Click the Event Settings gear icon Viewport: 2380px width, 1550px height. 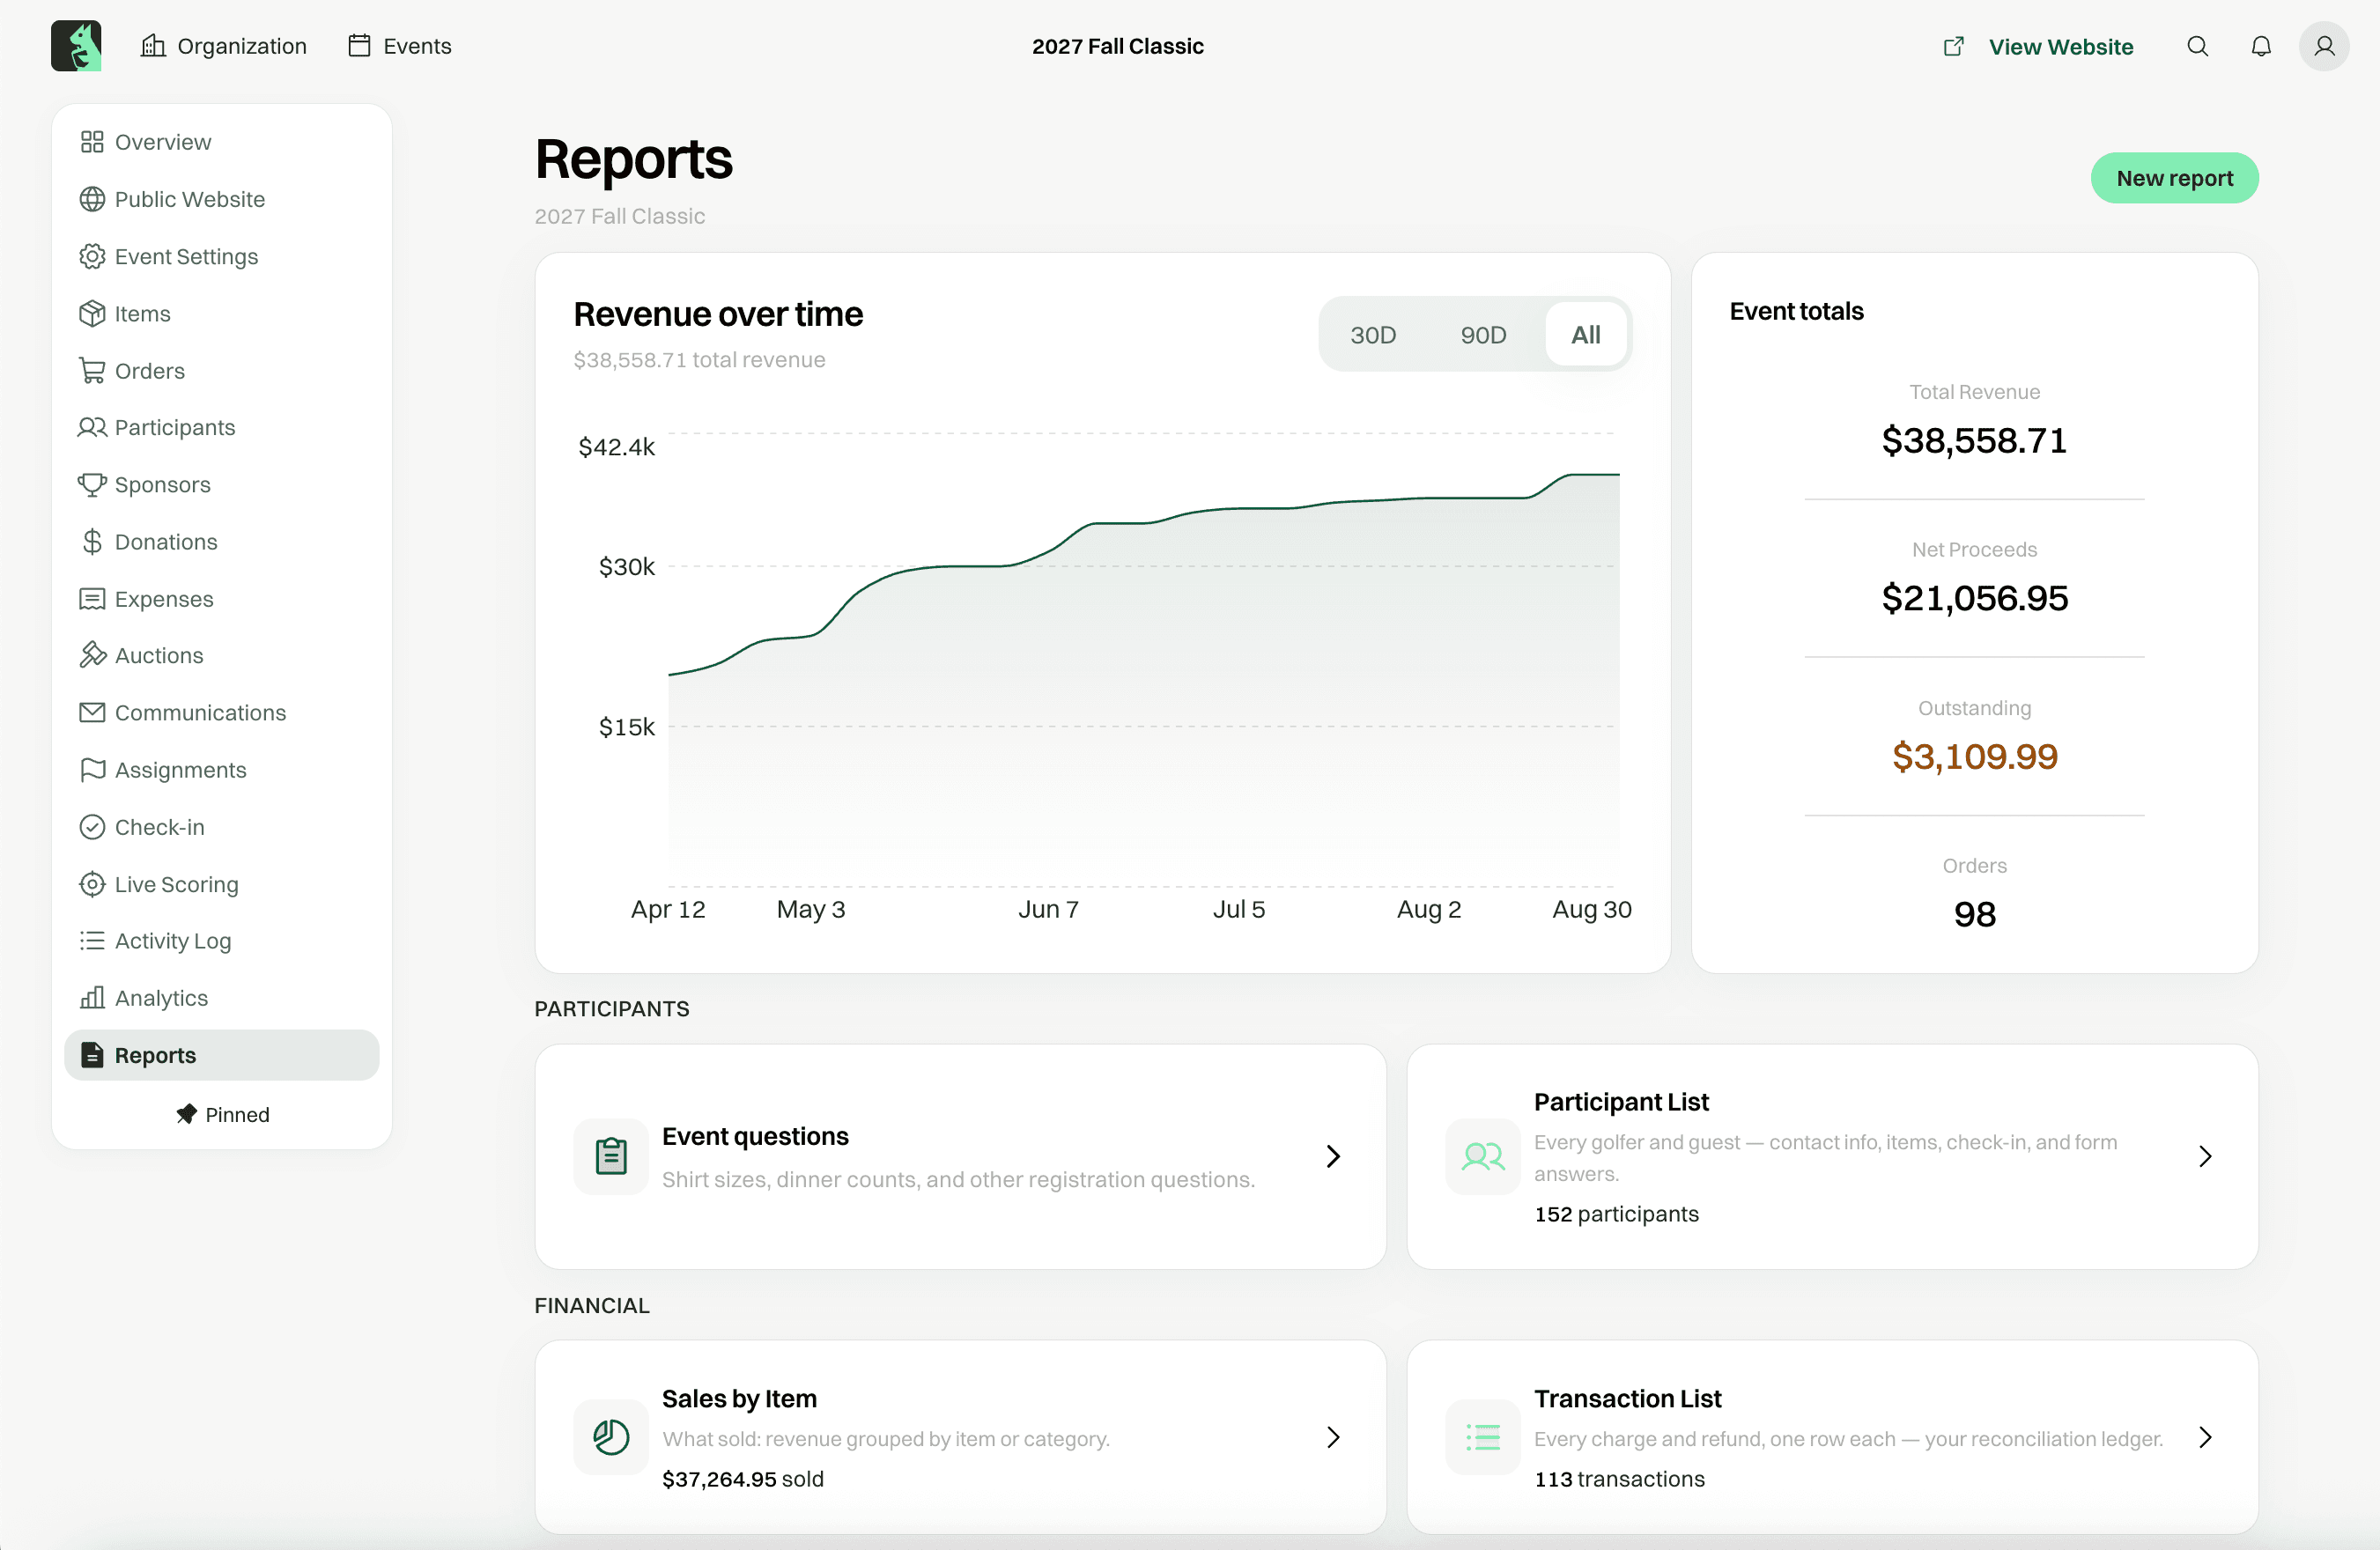tap(92, 256)
